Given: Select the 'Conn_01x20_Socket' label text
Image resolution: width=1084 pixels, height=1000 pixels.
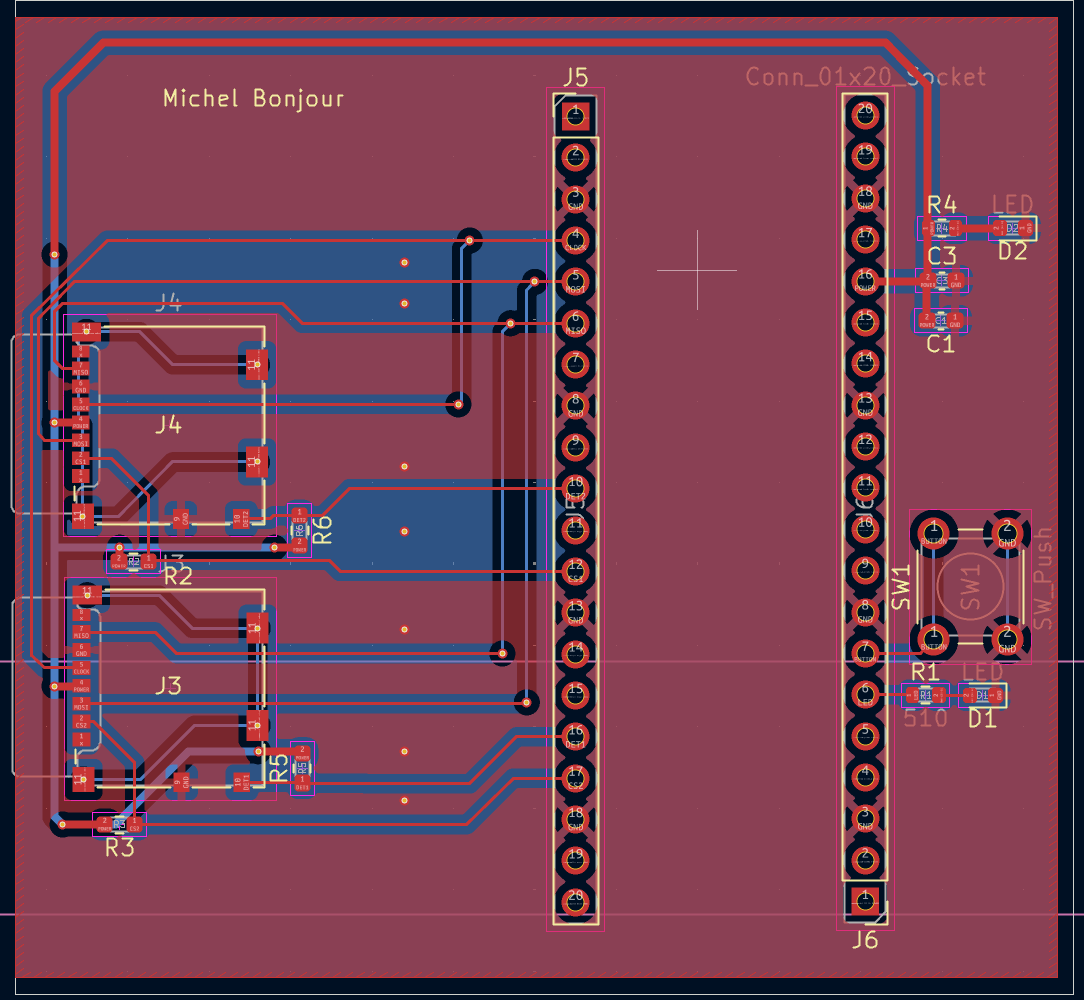Looking at the screenshot, I should [866, 76].
